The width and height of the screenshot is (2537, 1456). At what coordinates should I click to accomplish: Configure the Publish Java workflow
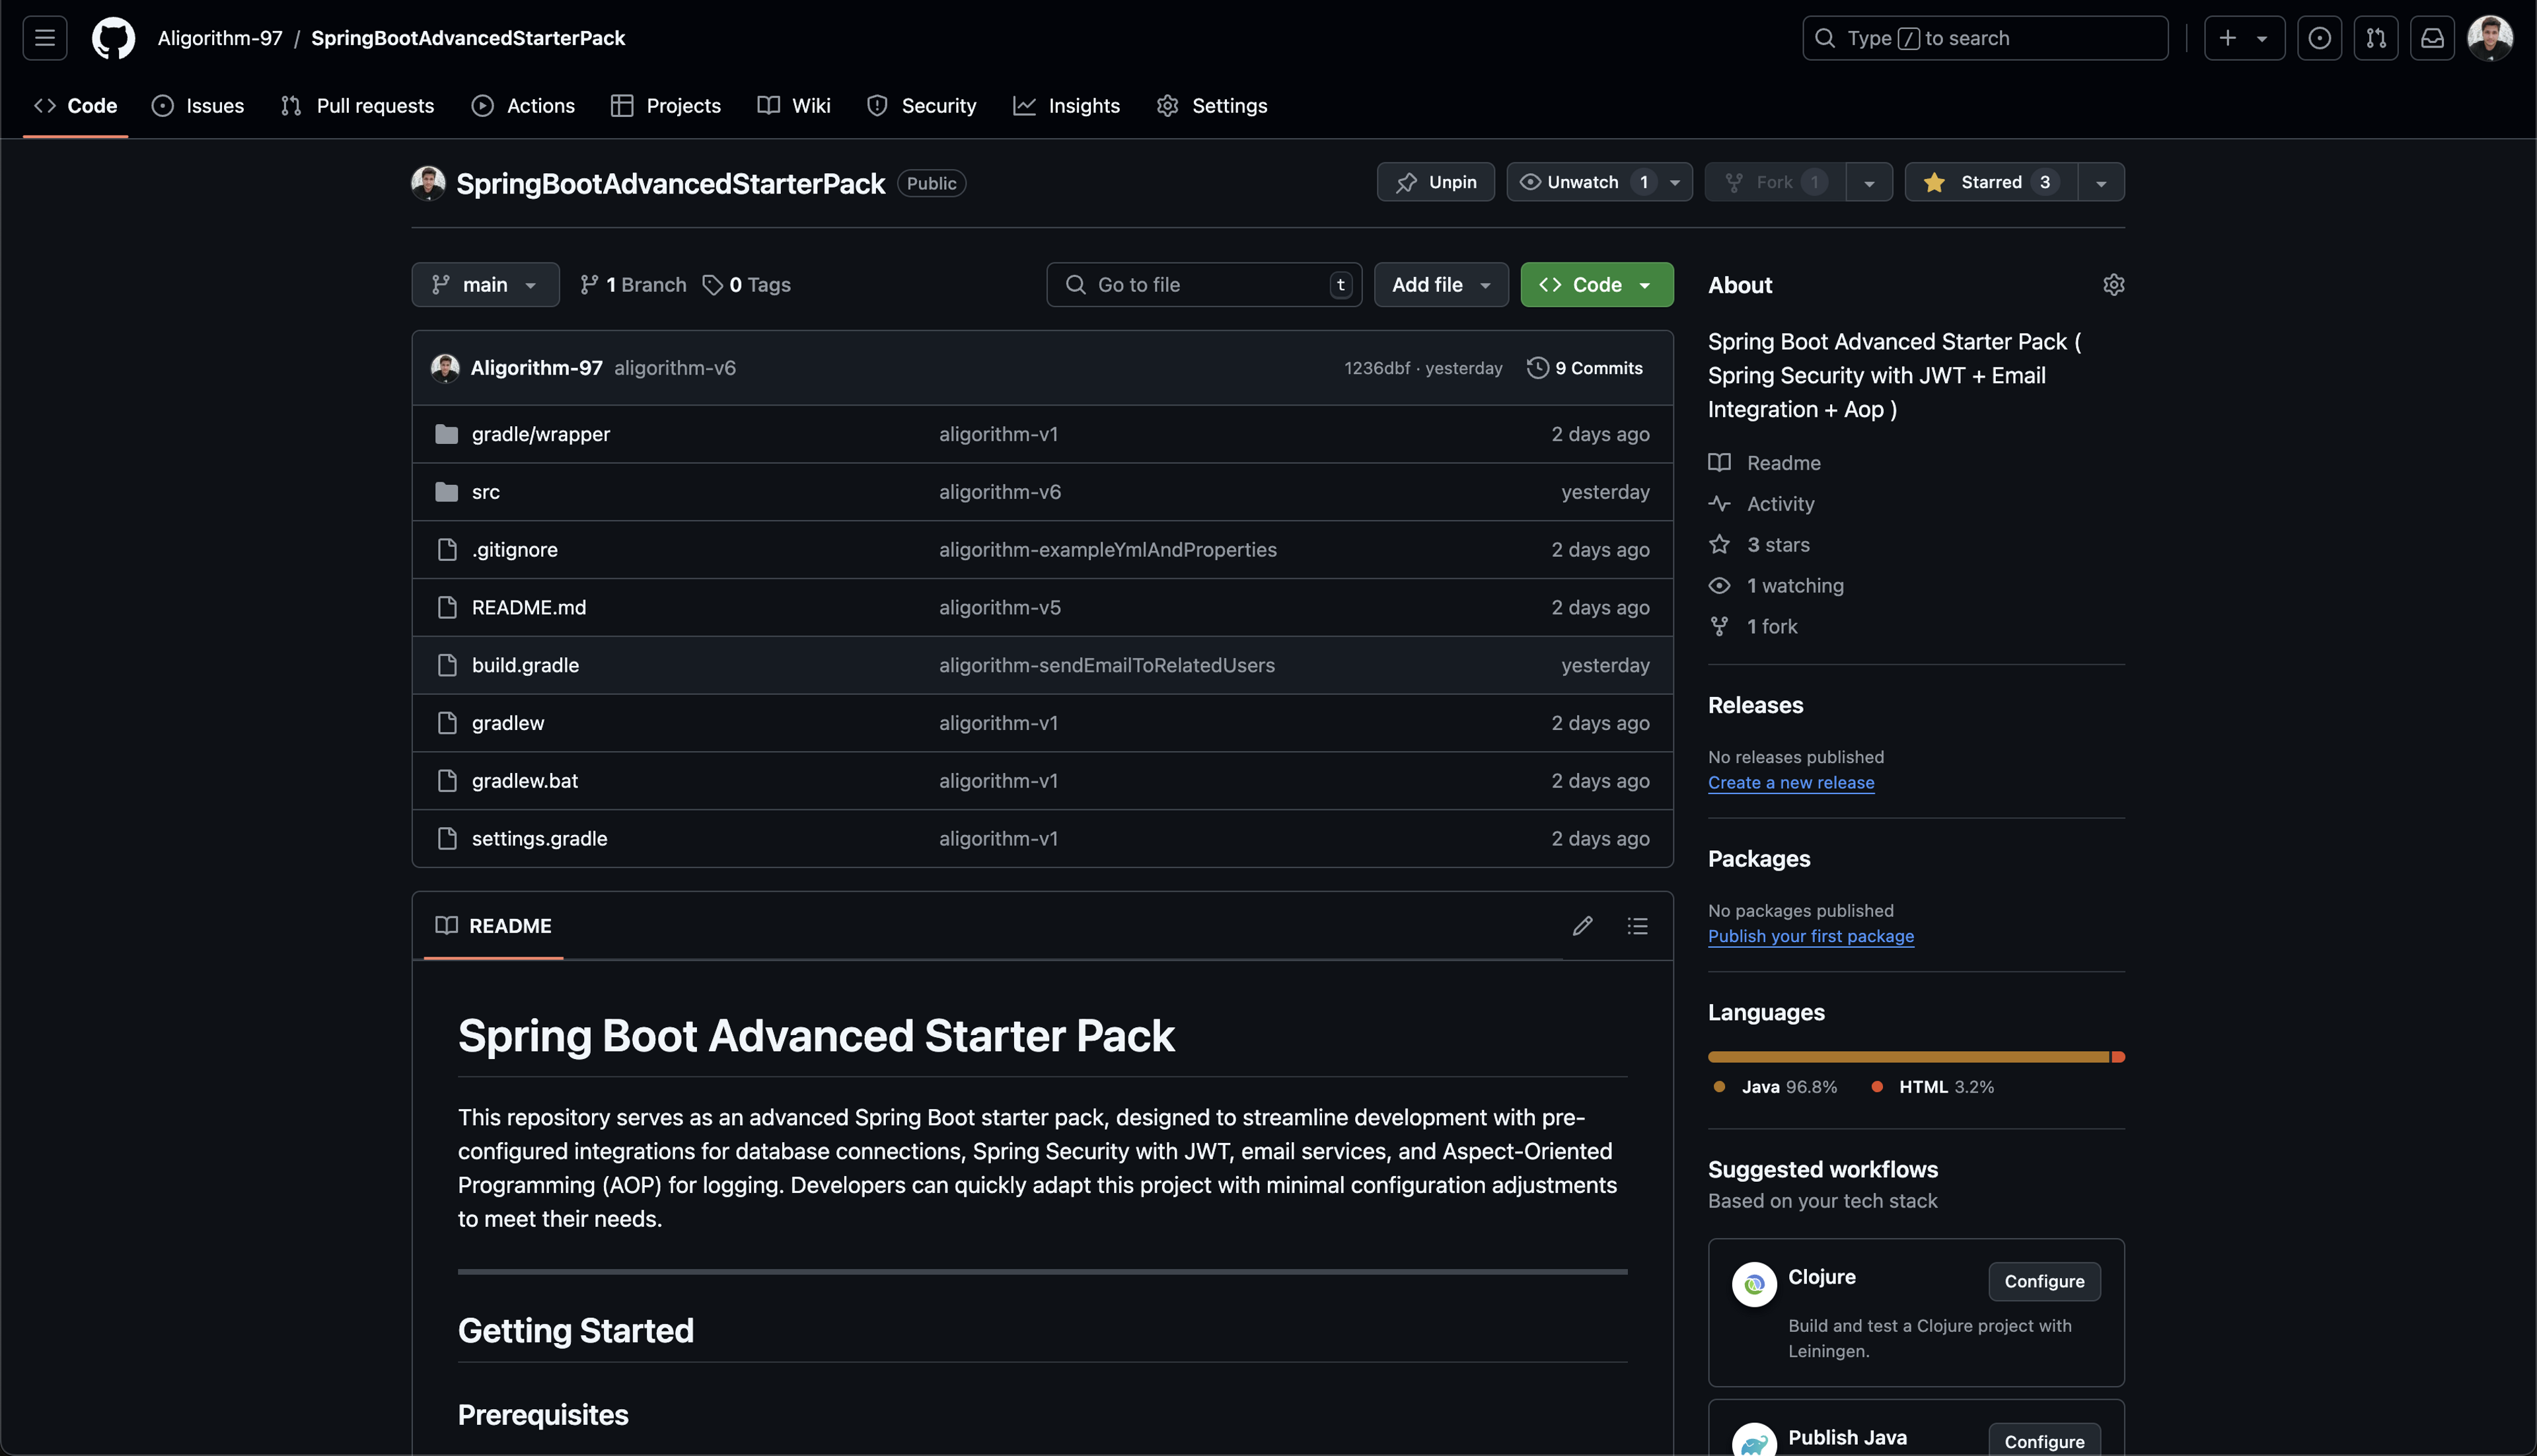coord(2044,1441)
